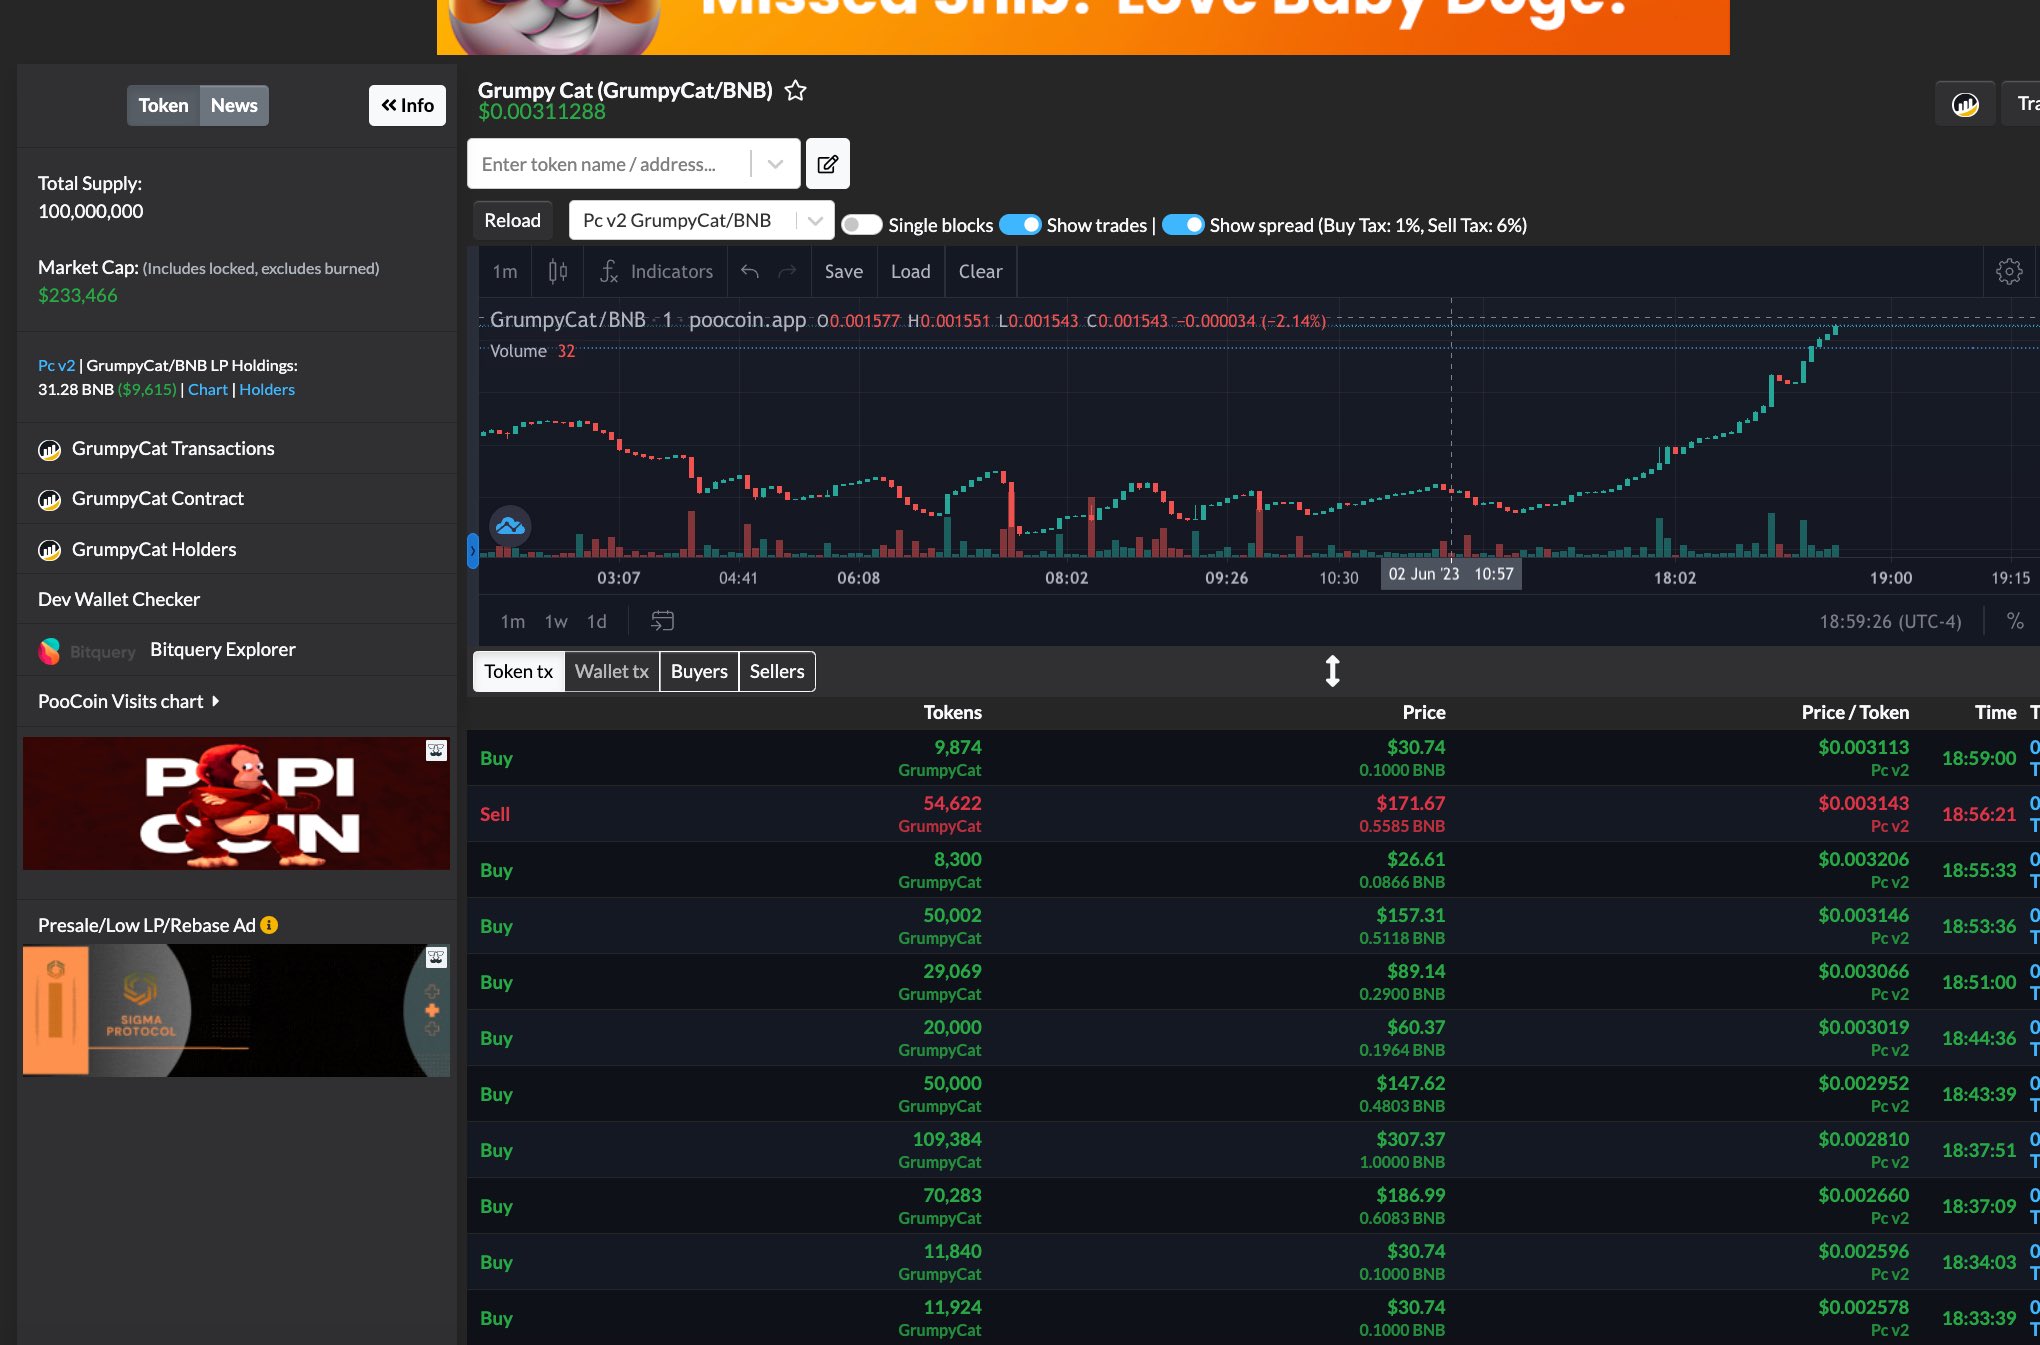Viewport: 2040px width, 1345px height.
Task: Open the News tab in the sidebar
Action: 233,105
